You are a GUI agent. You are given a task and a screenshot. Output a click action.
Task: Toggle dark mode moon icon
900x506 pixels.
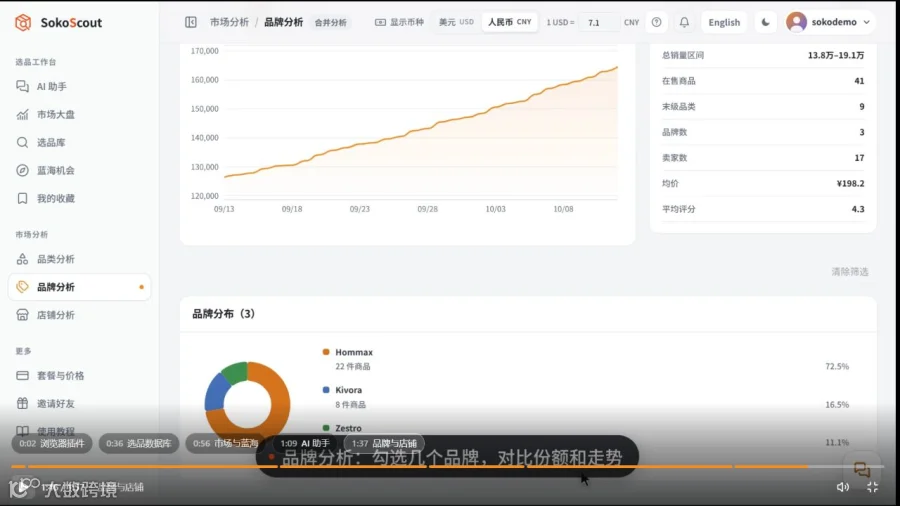point(765,22)
